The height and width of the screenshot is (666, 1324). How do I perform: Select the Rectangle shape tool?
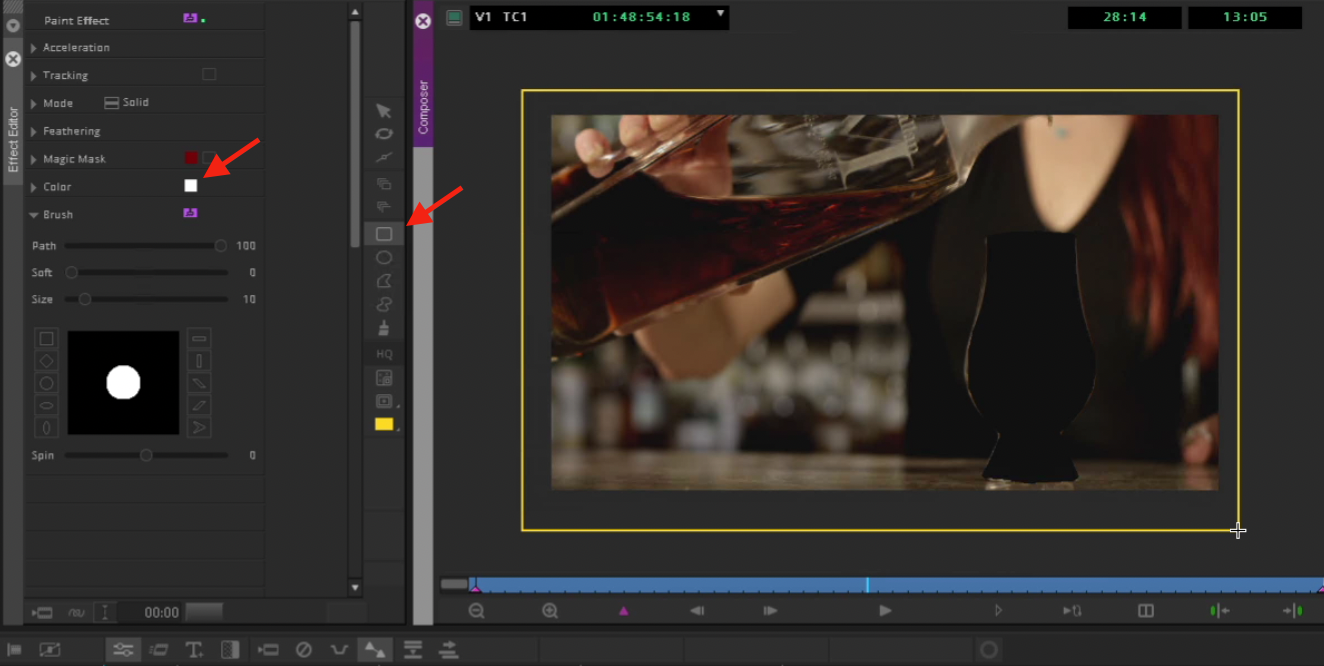pyautogui.click(x=383, y=234)
